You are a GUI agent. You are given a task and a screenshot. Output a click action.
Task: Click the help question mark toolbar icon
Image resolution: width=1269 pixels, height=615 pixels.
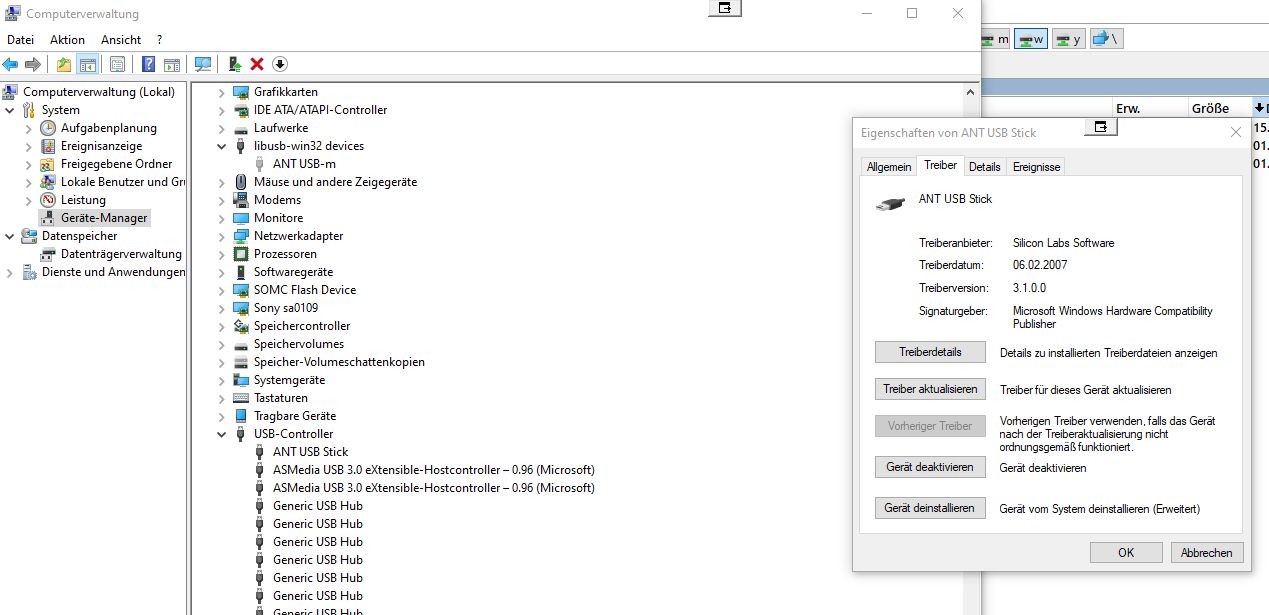pyautogui.click(x=148, y=65)
